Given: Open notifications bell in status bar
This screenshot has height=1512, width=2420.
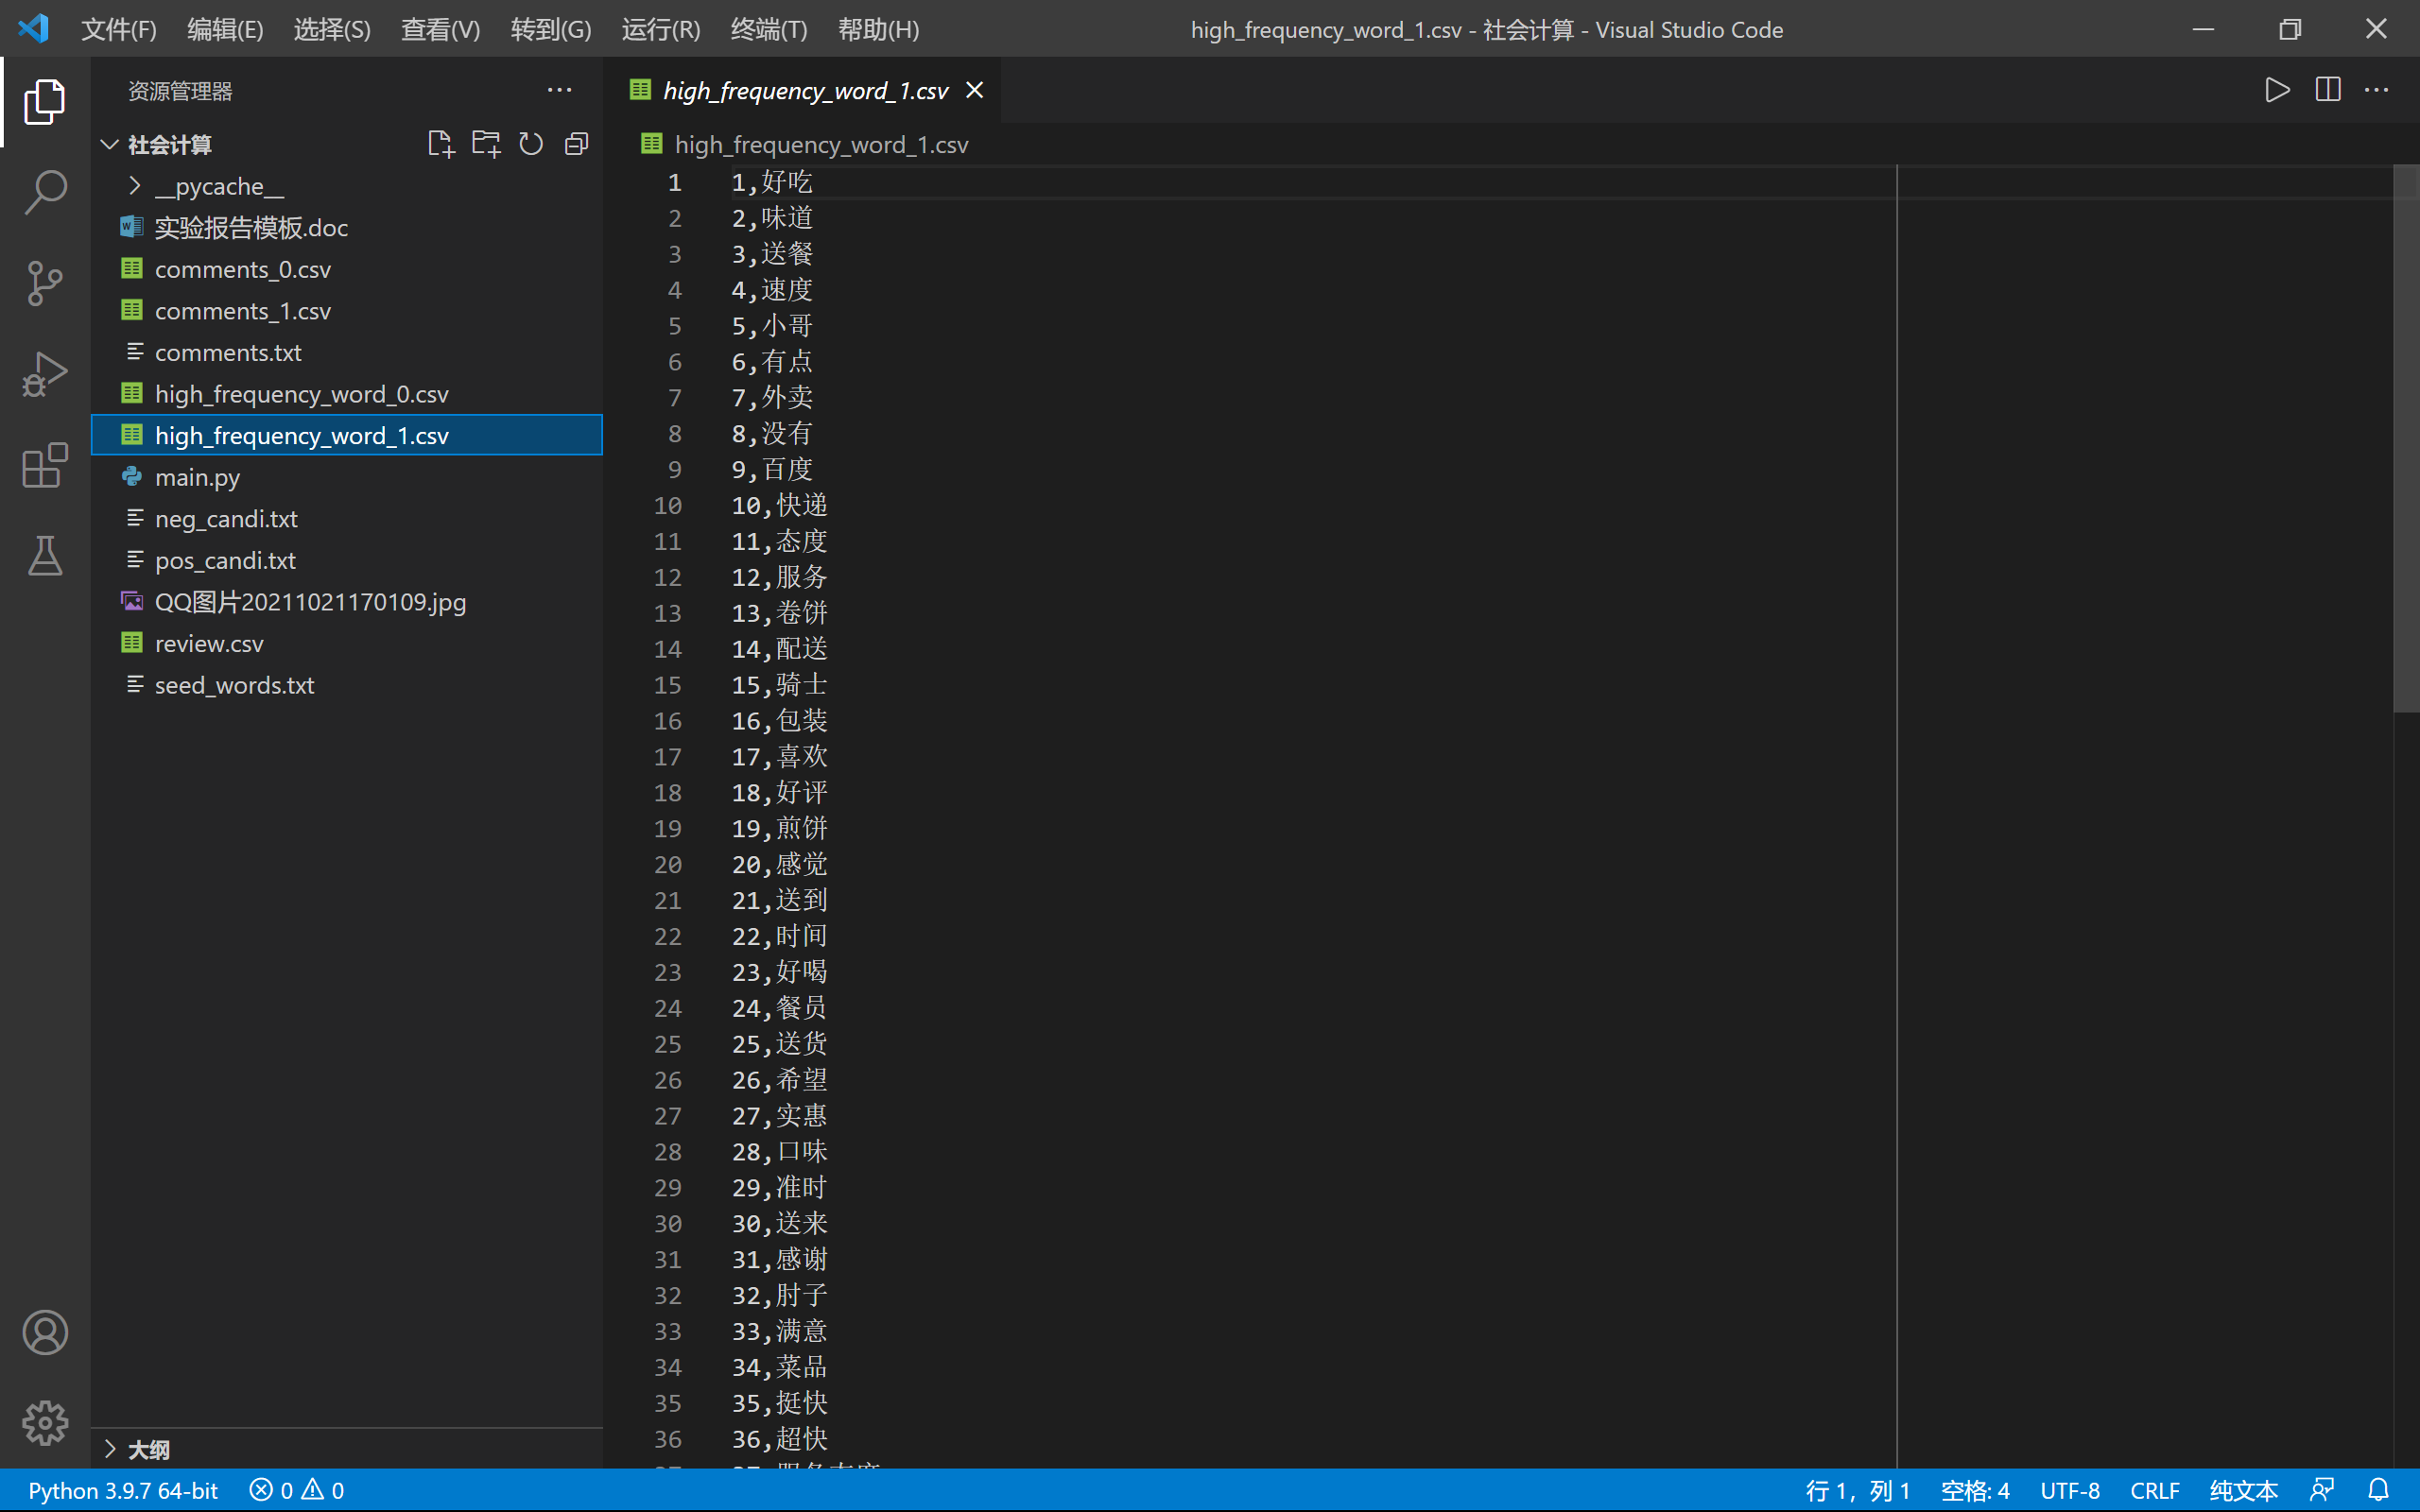Looking at the screenshot, I should 2378,1490.
